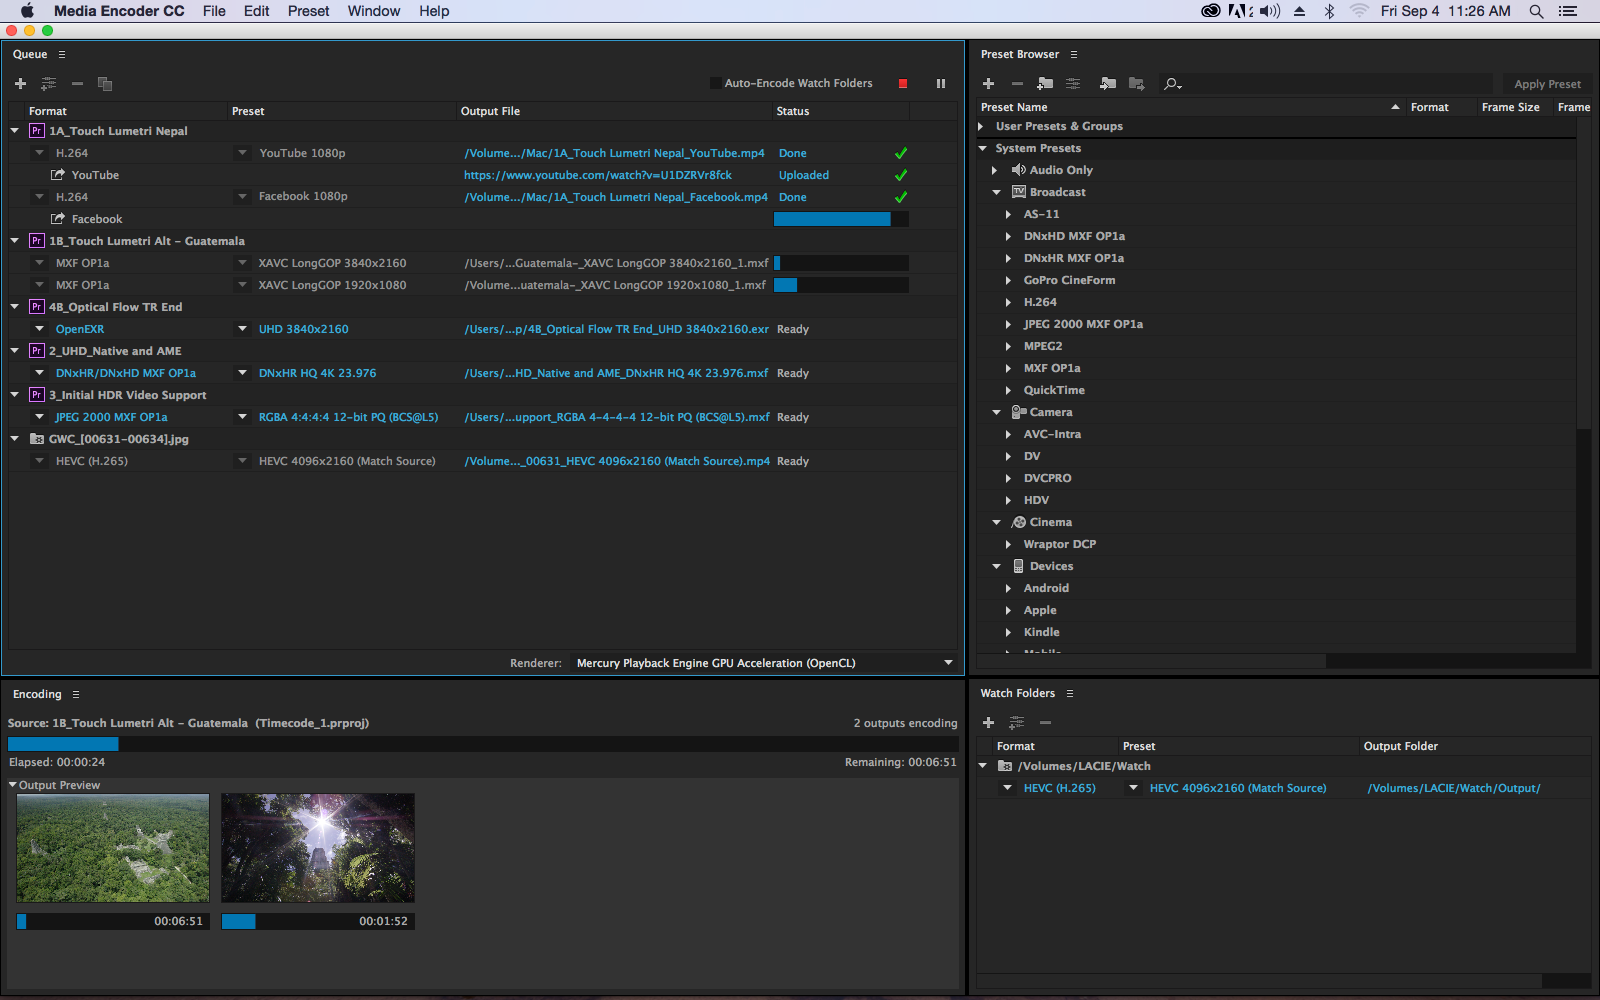Collapse the 1A_Touch Lumetri Nepal source
The image size is (1600, 1000).
(14, 131)
